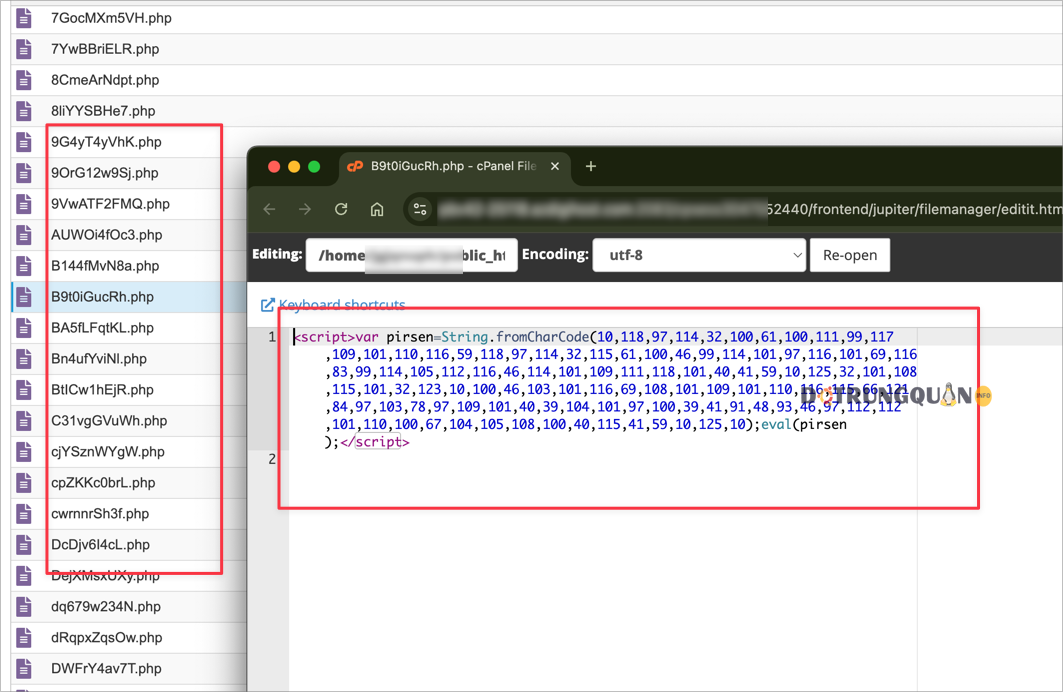Click the Re-open button
Viewport: 1063px width, 692px height.
point(849,256)
